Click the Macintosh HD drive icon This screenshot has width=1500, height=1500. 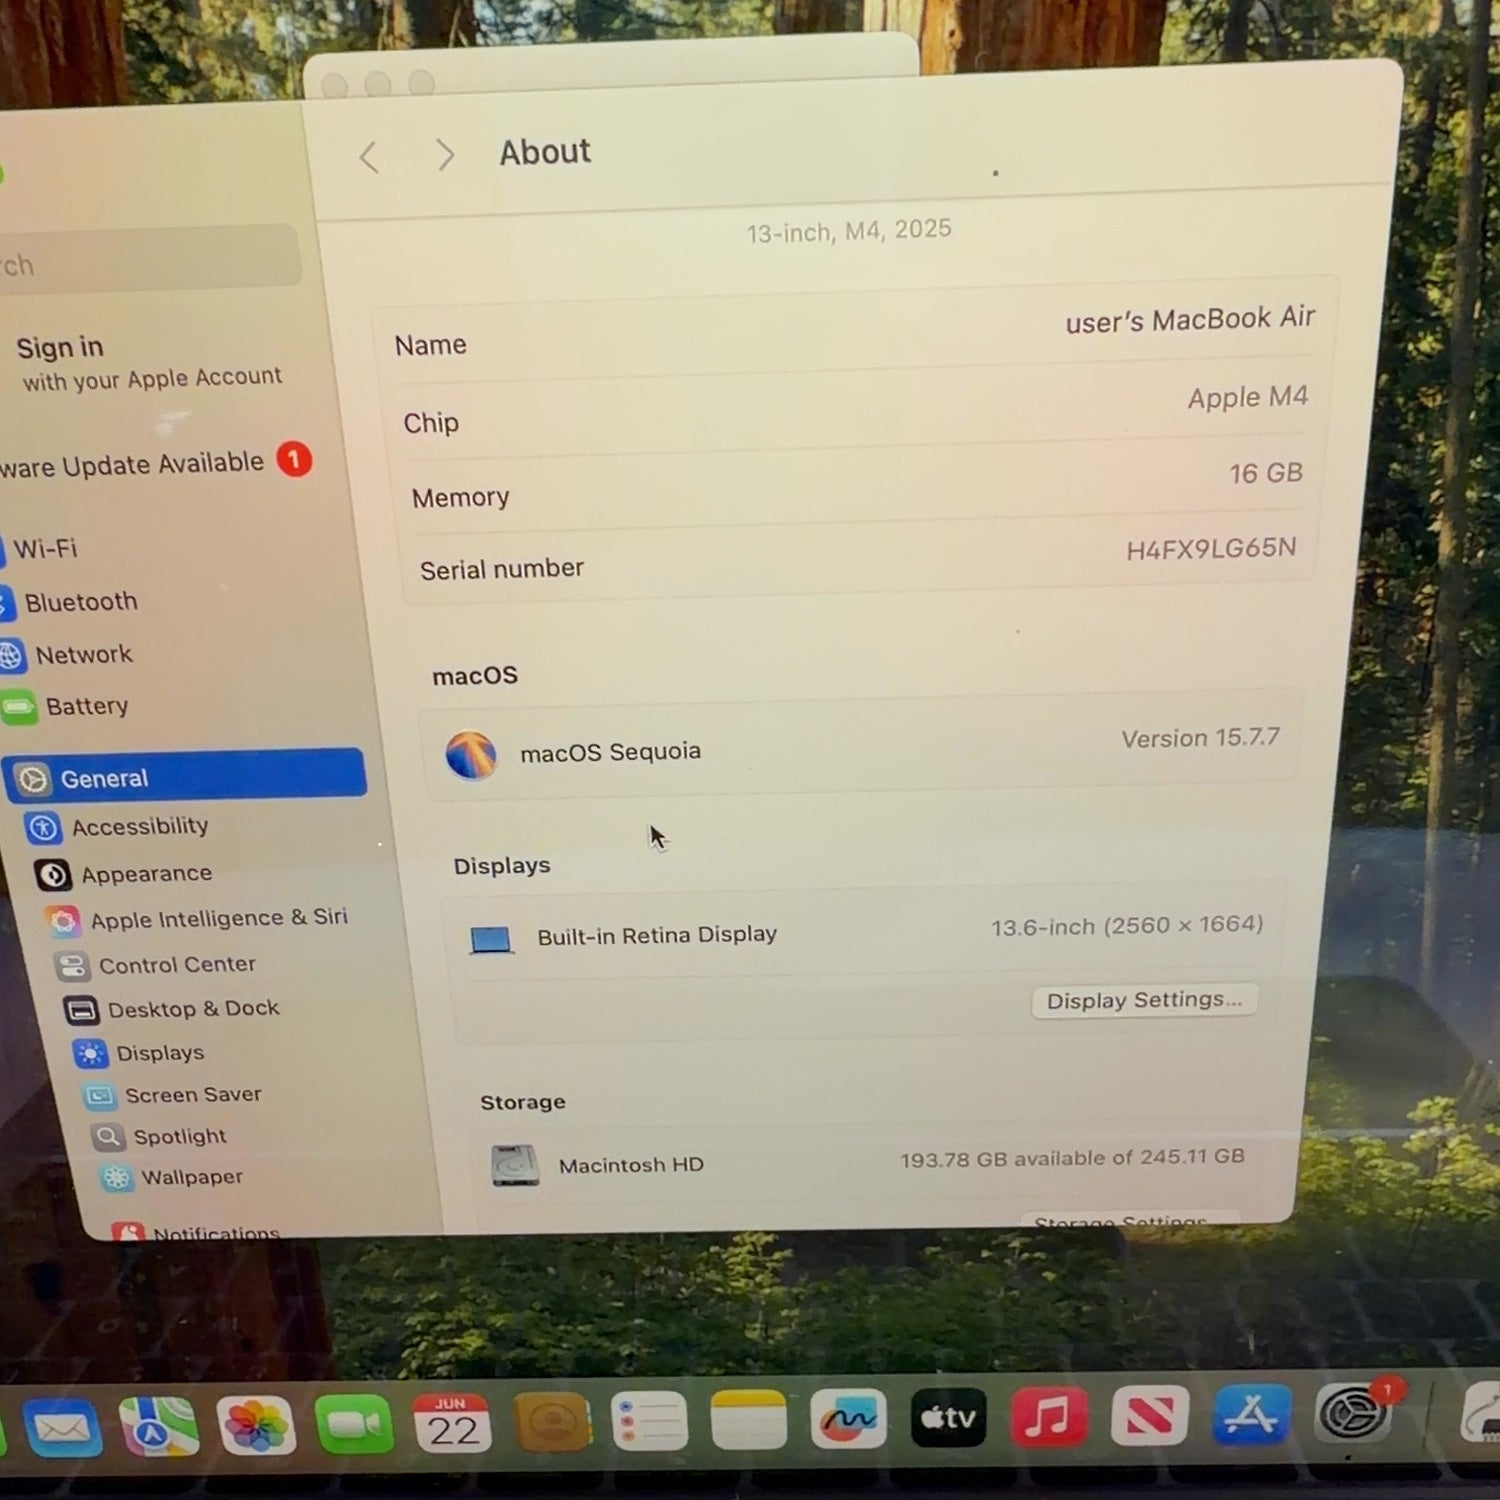[x=516, y=1166]
